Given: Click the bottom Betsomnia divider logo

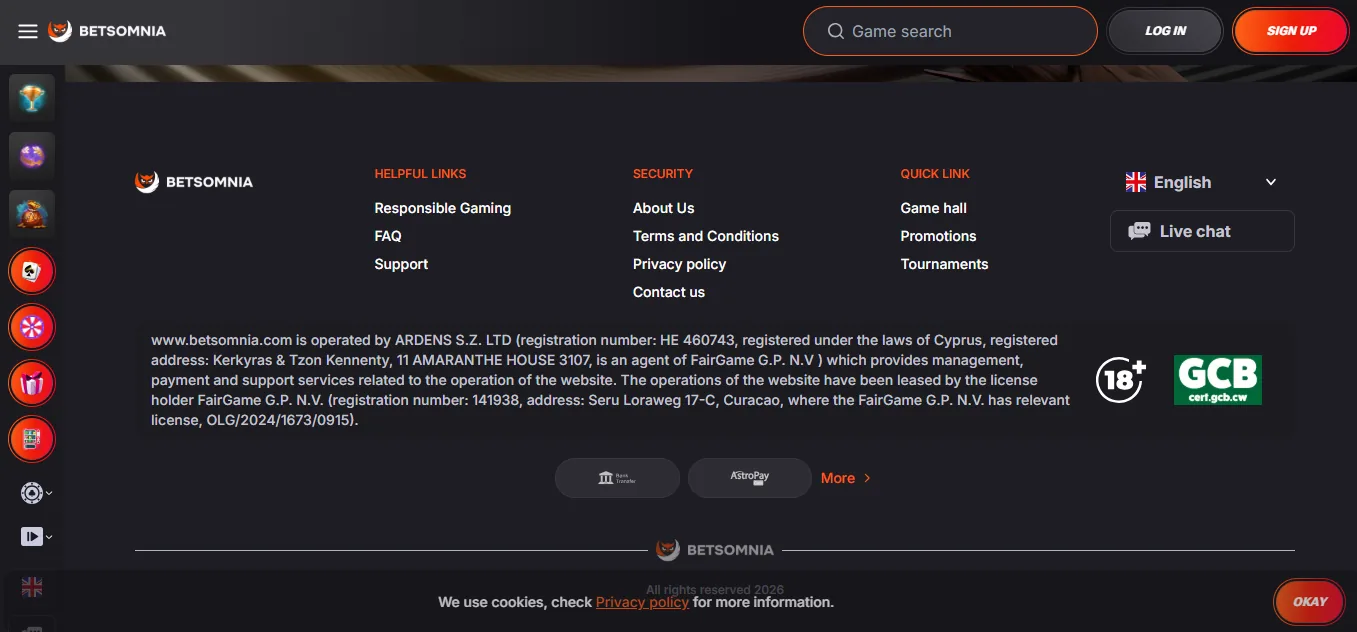Looking at the screenshot, I should point(715,550).
